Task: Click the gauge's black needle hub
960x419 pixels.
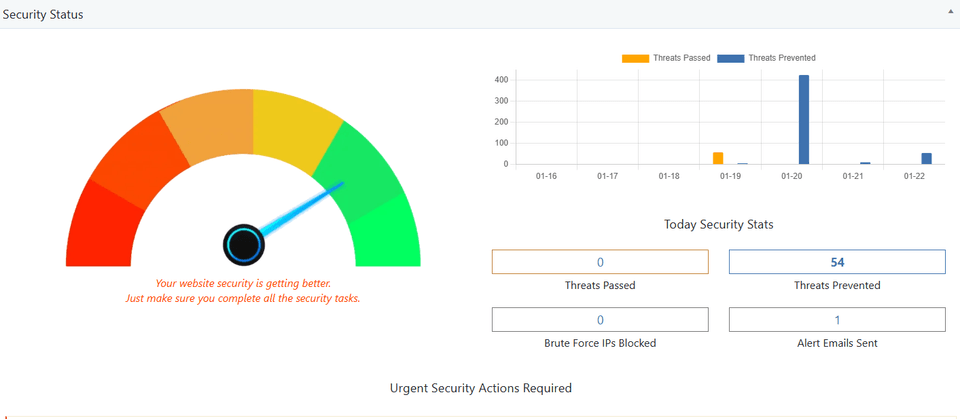Action: pos(243,244)
